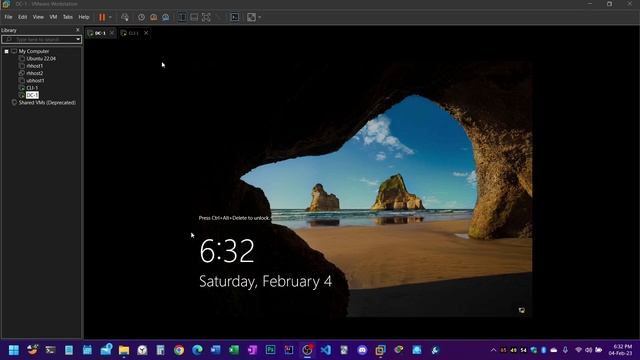The image size is (640, 360).
Task: Click the orange Suspend VM pause button
Action: tap(102, 17)
